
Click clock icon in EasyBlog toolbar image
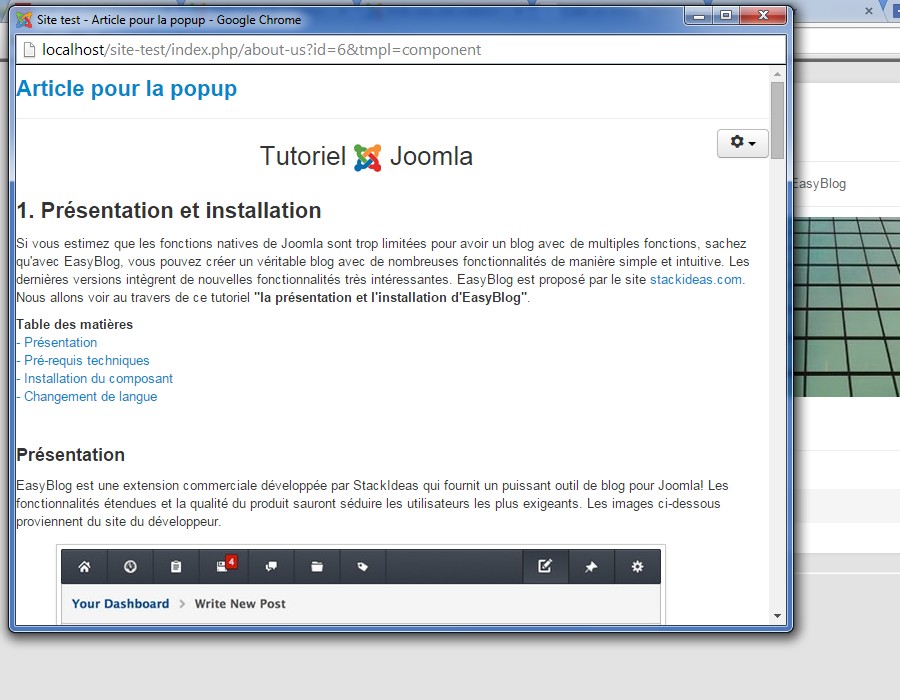point(130,567)
